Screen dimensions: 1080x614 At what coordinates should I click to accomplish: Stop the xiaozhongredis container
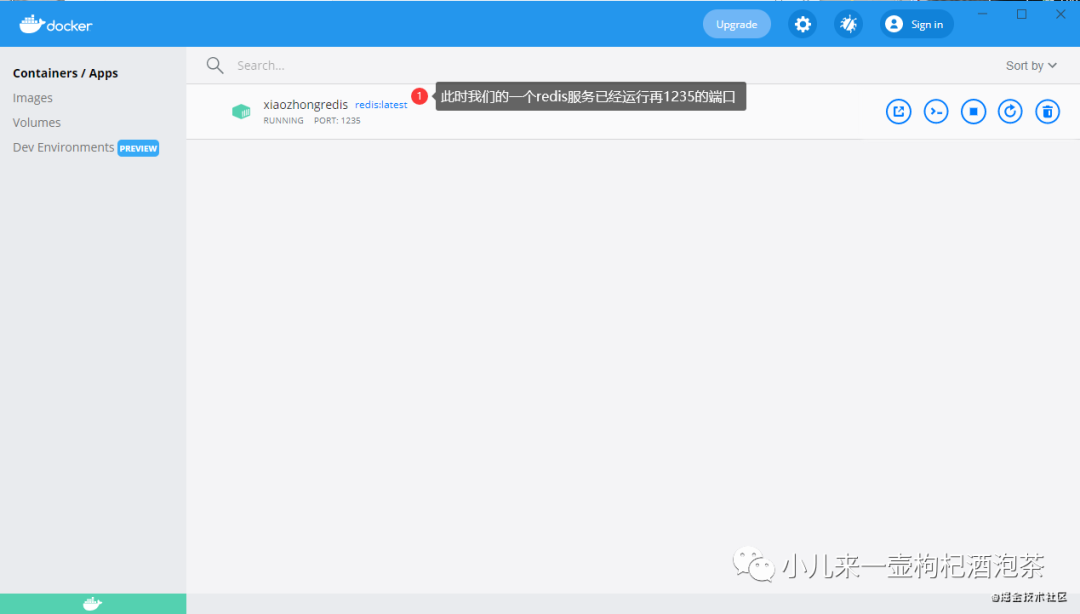tap(973, 112)
